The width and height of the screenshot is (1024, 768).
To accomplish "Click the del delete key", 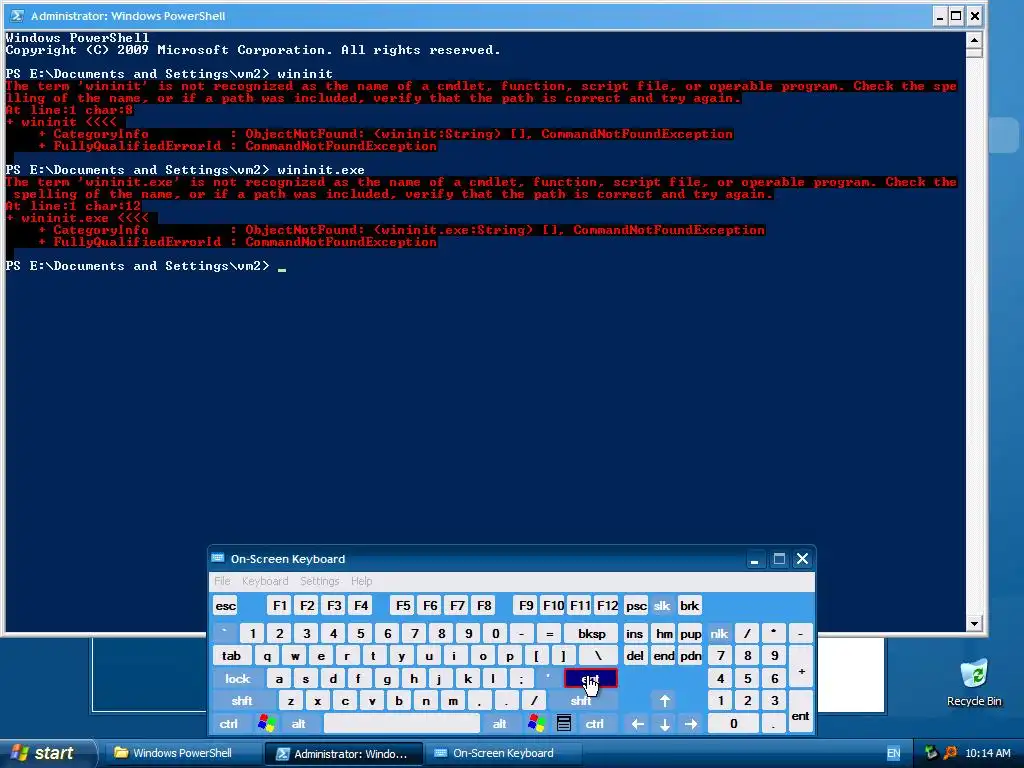I will (x=635, y=656).
